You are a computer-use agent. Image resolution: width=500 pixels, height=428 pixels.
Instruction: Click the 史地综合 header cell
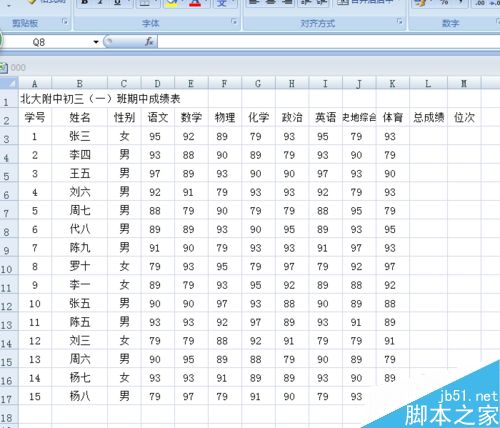tap(359, 117)
